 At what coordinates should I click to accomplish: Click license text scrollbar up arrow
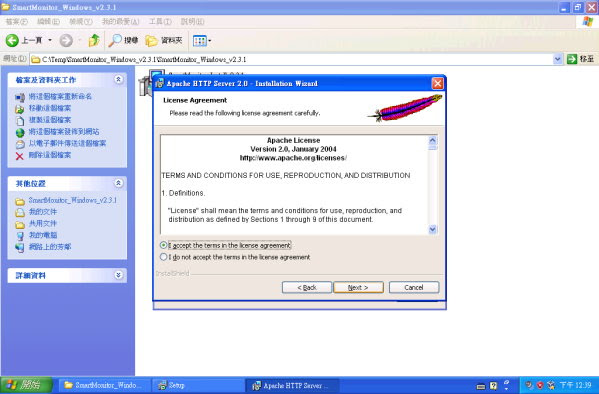(432, 140)
